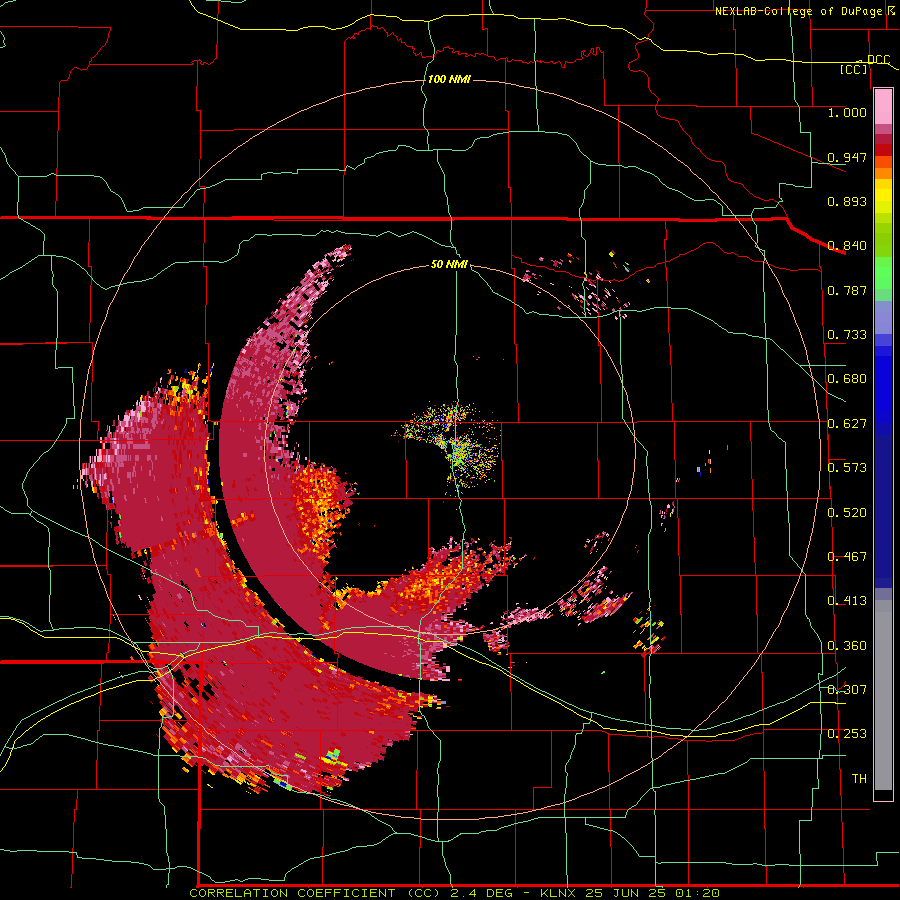Click the 0.573 scale value
The height and width of the screenshot is (900, 900).
click(x=847, y=468)
